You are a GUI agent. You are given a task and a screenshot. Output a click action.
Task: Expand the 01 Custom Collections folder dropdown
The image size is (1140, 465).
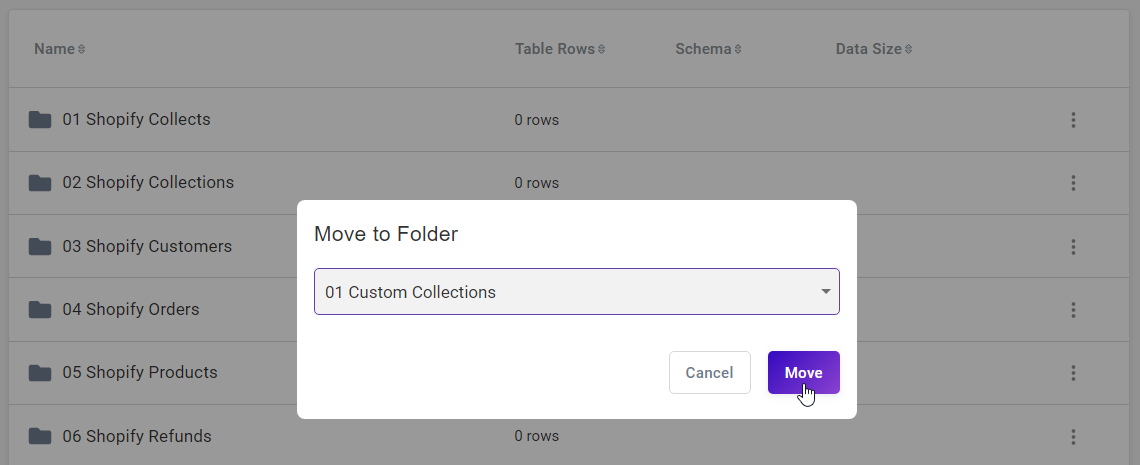tap(577, 291)
